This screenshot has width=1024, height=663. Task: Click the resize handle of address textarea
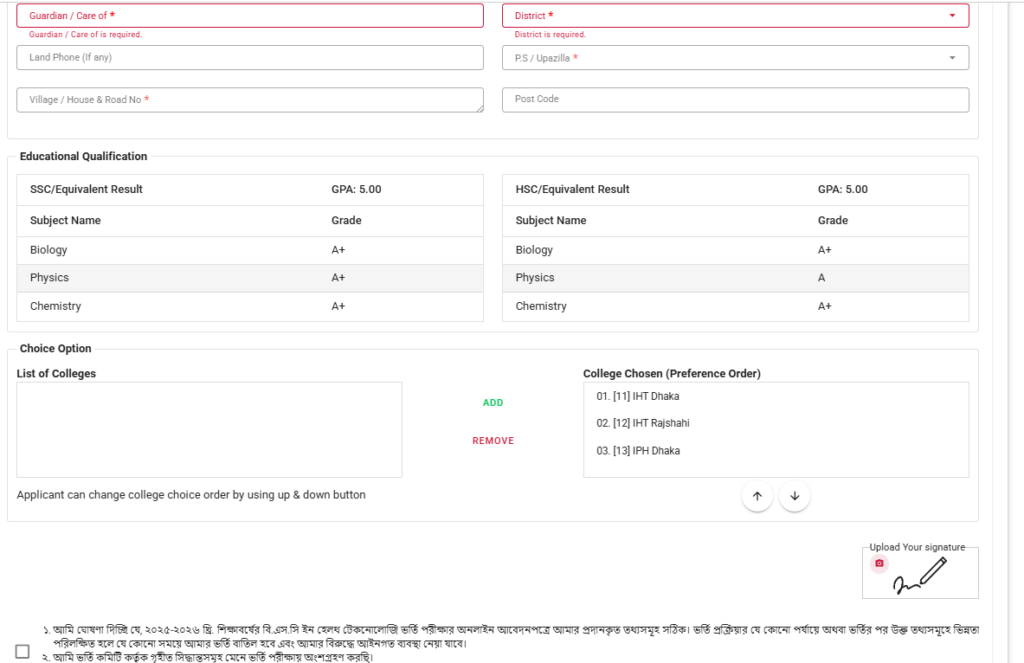(479, 108)
